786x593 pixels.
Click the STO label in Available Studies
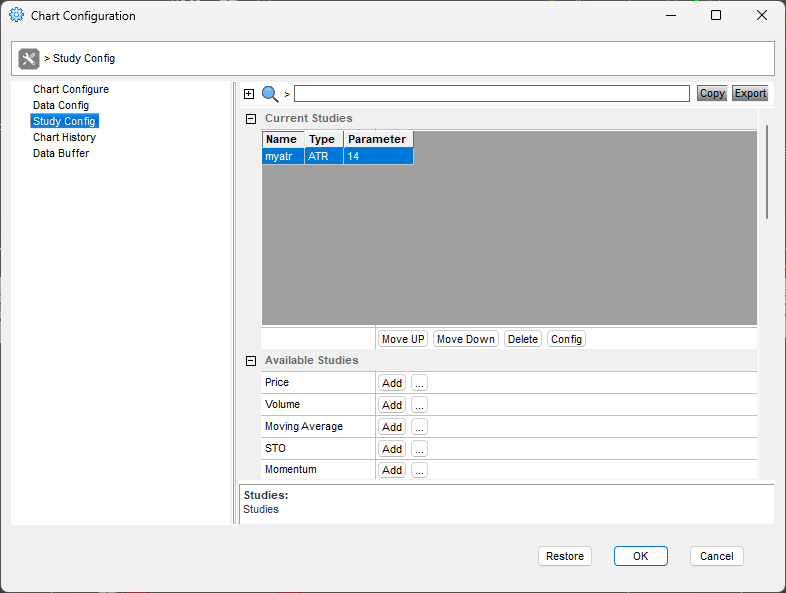[275, 449]
